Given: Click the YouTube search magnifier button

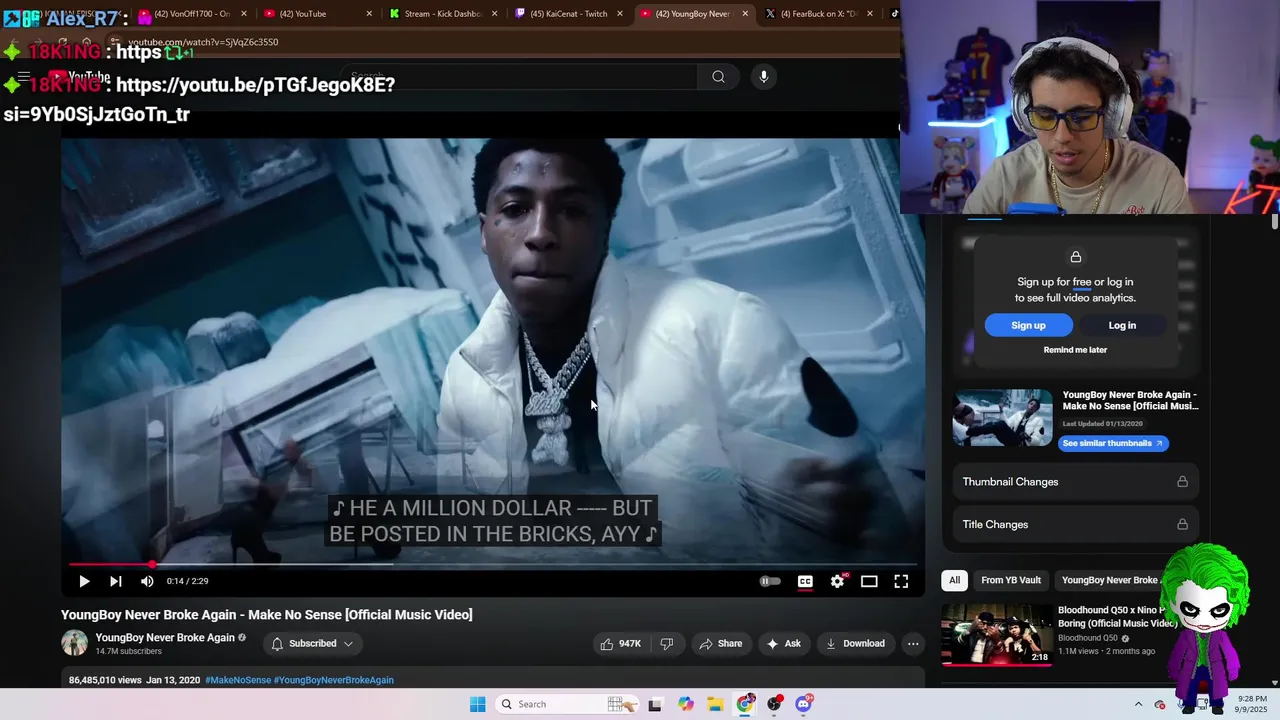Looking at the screenshot, I should [x=718, y=77].
